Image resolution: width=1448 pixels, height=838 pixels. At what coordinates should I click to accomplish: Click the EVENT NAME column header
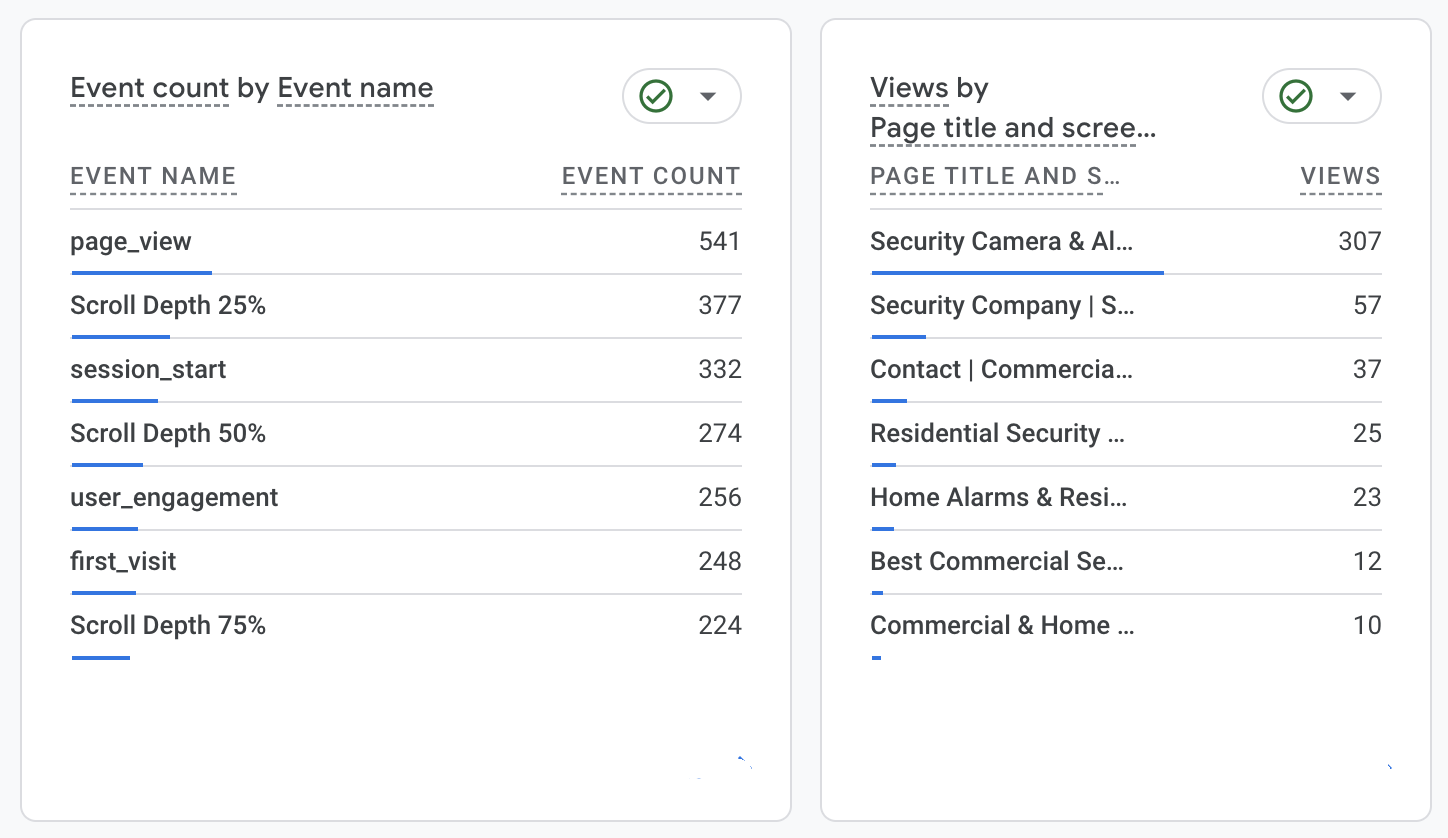pos(153,177)
